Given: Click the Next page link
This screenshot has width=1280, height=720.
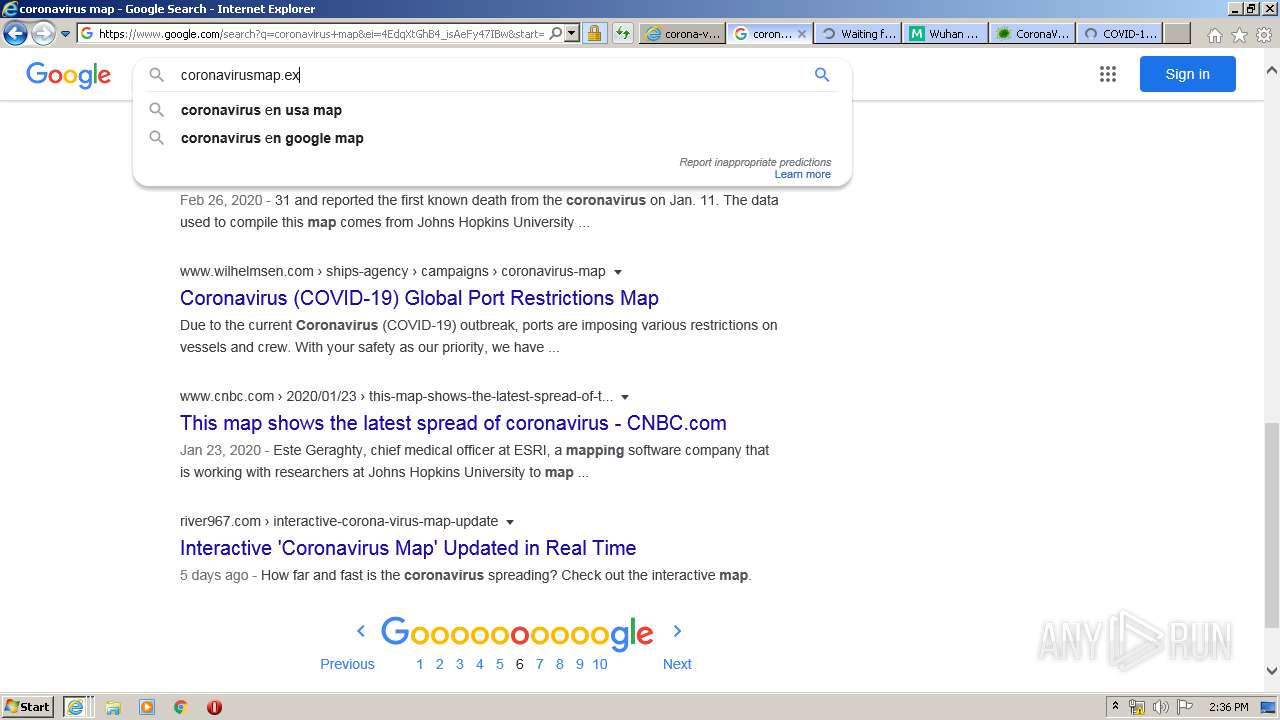Looking at the screenshot, I should [x=677, y=664].
